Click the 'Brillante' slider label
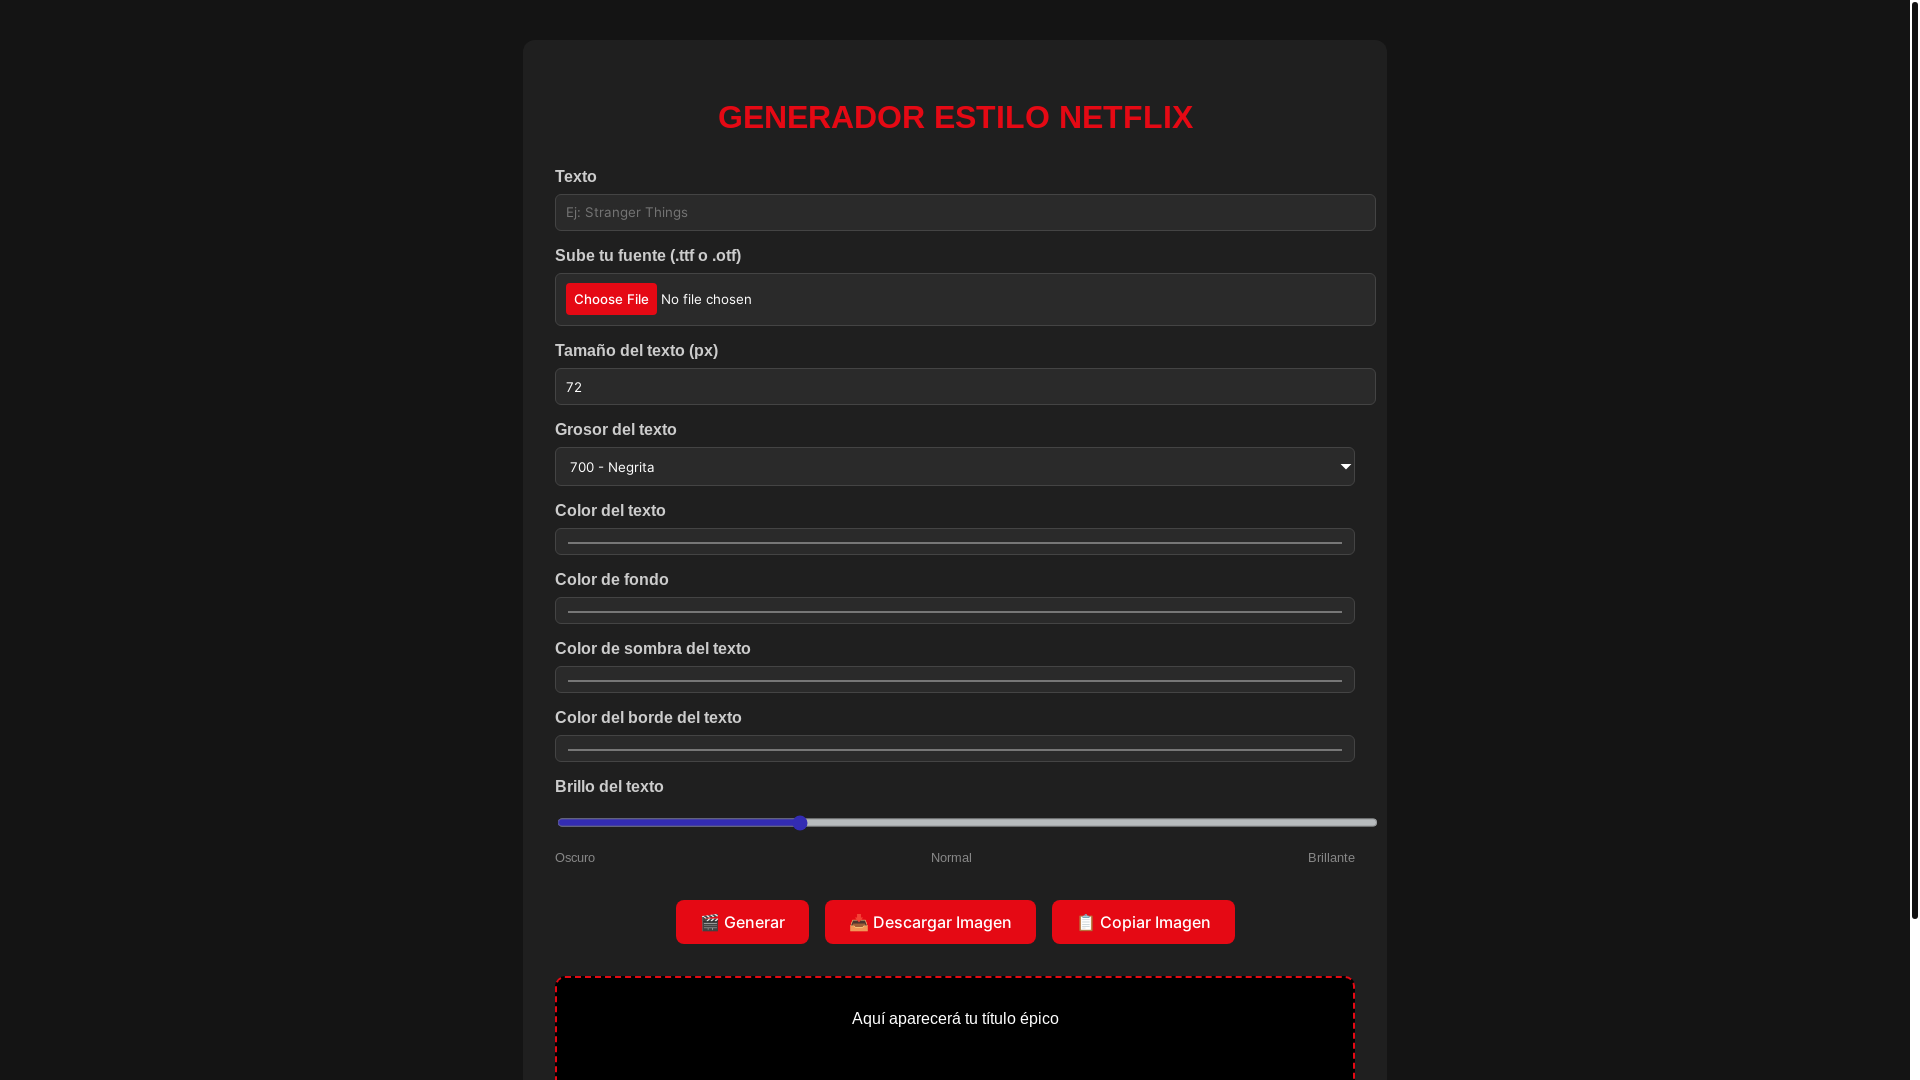Image resolution: width=1920 pixels, height=1080 pixels. coord(1331,858)
